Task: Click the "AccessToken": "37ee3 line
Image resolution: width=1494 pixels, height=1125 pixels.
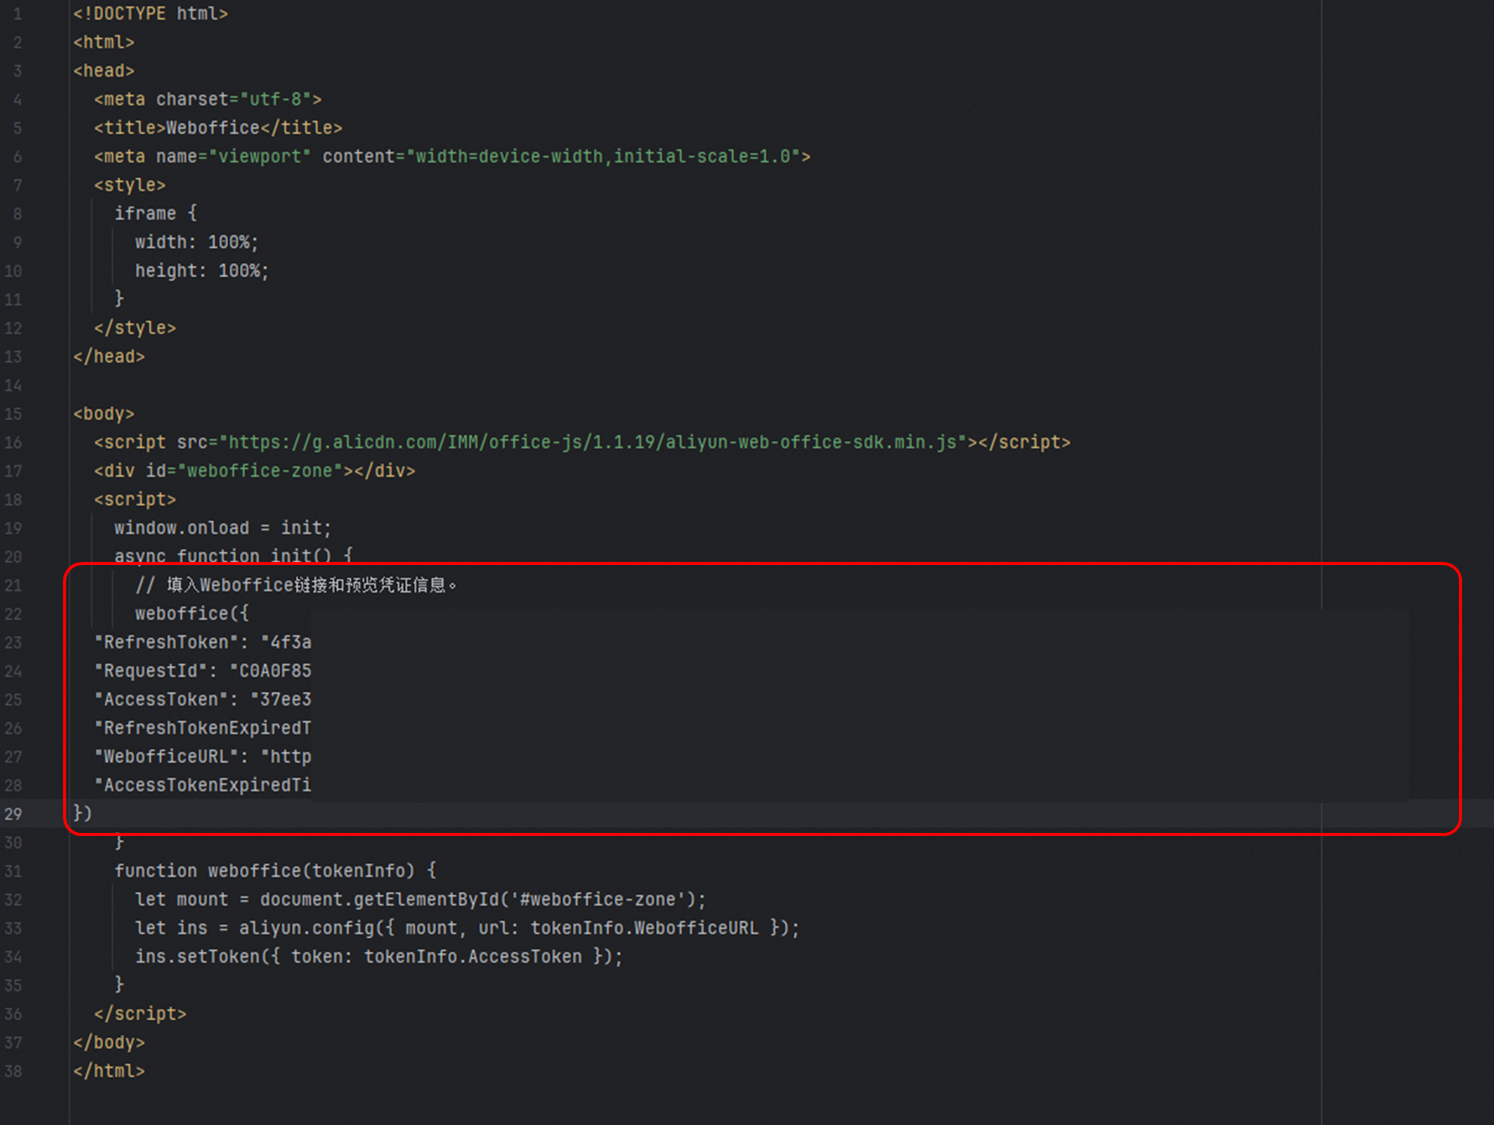Action: 203,699
